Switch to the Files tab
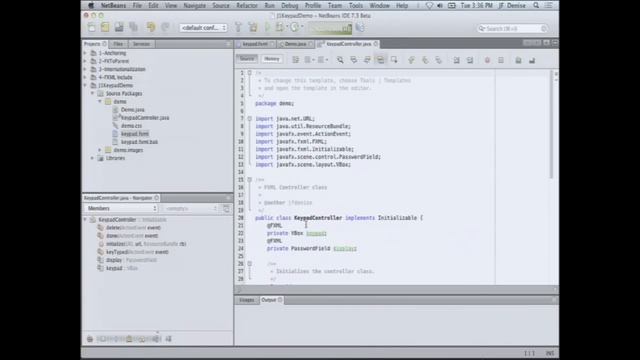Screen dimensions: 640x360 pyautogui.click(x=118, y=44)
